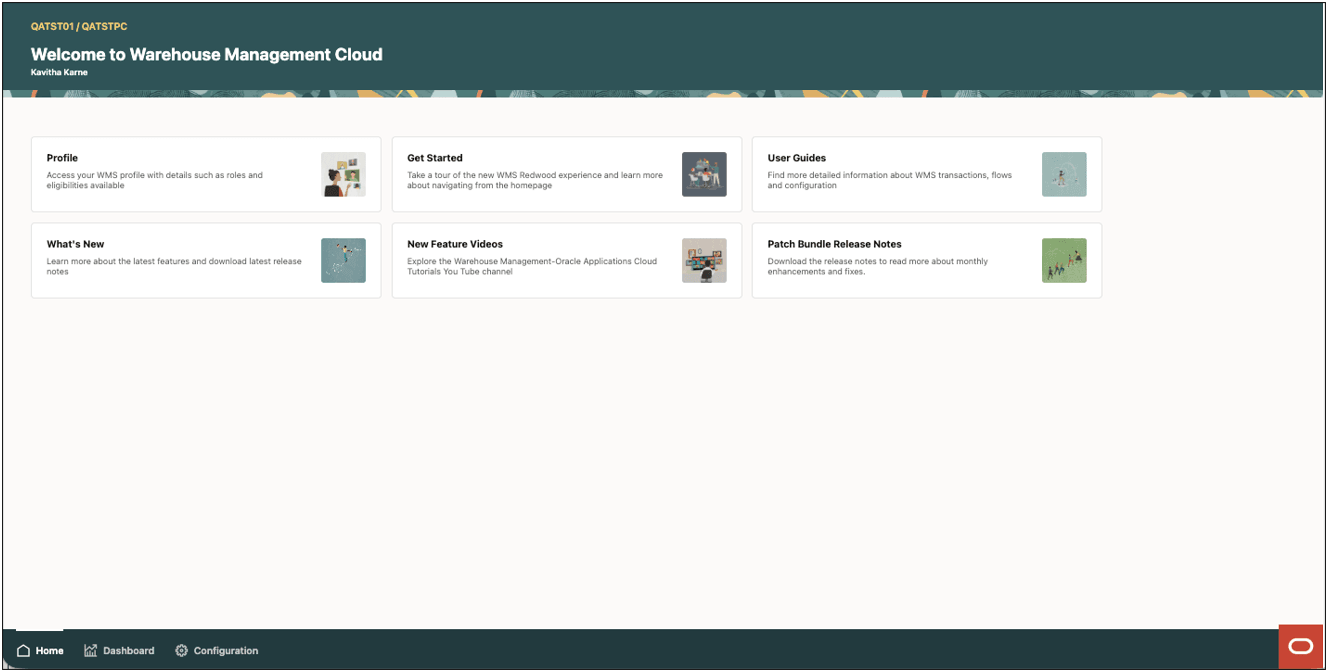Open the red Oracle logo button
Viewport: 1327px width, 672px height.
click(x=1300, y=647)
